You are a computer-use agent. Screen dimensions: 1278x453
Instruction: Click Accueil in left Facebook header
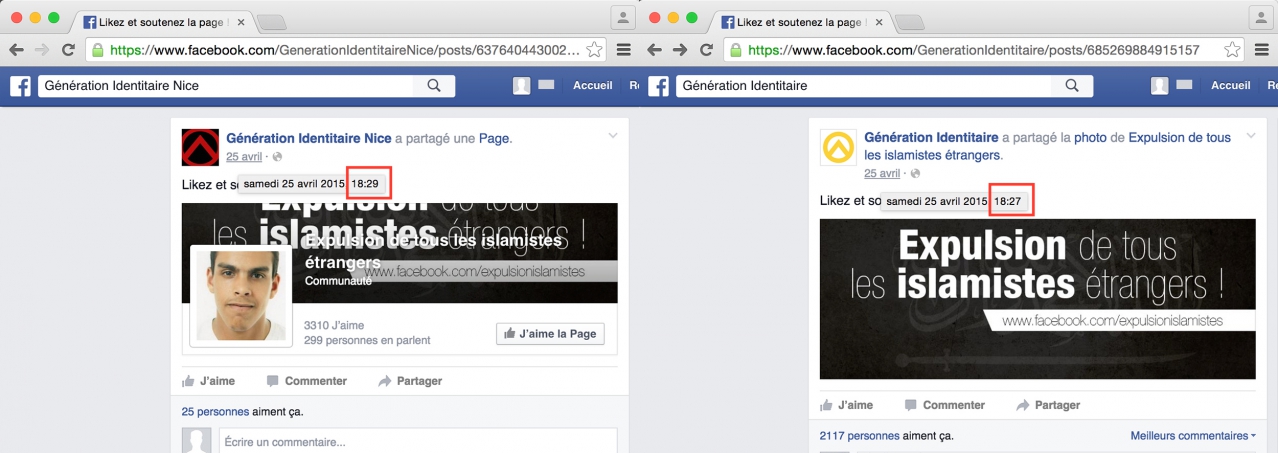coord(592,86)
